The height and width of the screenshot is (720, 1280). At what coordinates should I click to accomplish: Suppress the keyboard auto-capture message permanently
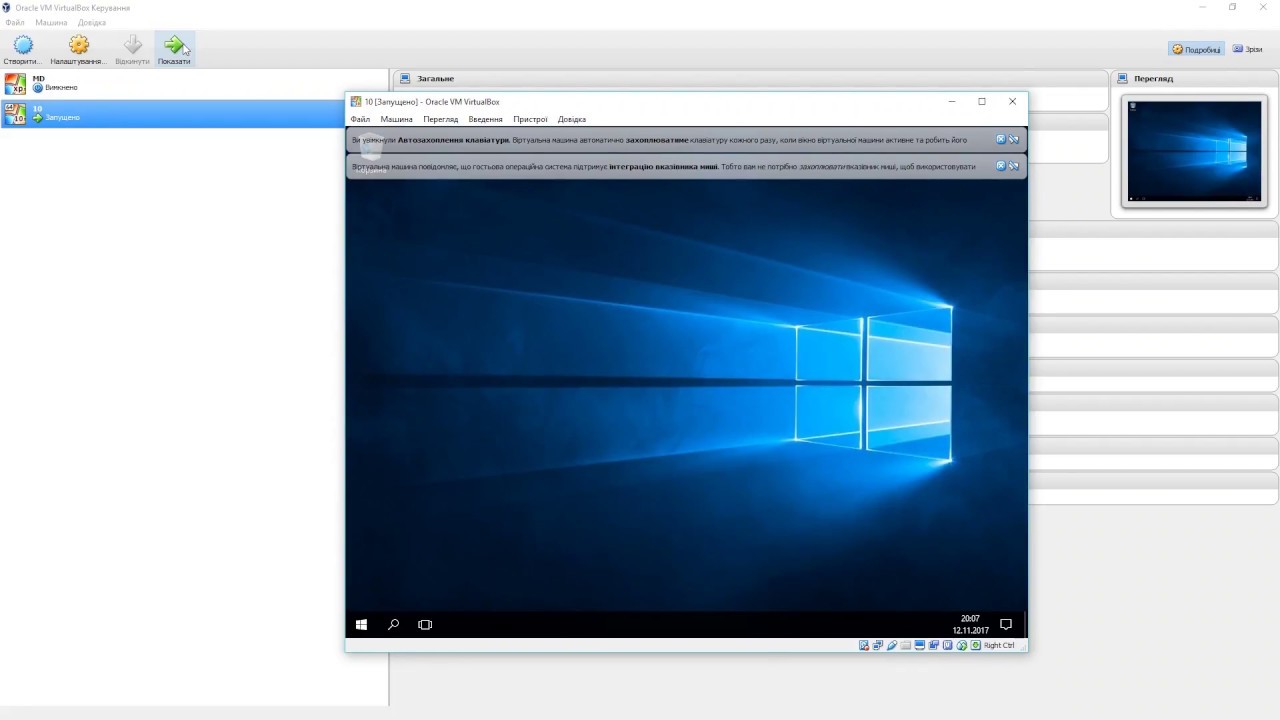pyautogui.click(x=1014, y=140)
